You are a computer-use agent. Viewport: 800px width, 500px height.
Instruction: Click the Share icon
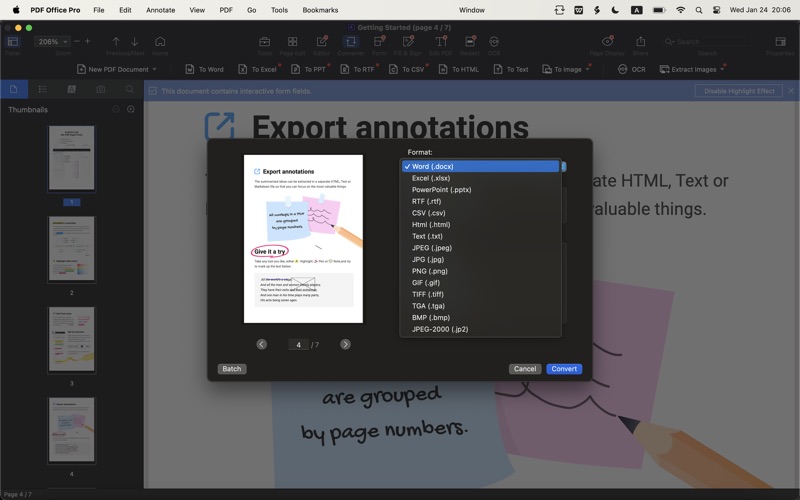tap(640, 42)
